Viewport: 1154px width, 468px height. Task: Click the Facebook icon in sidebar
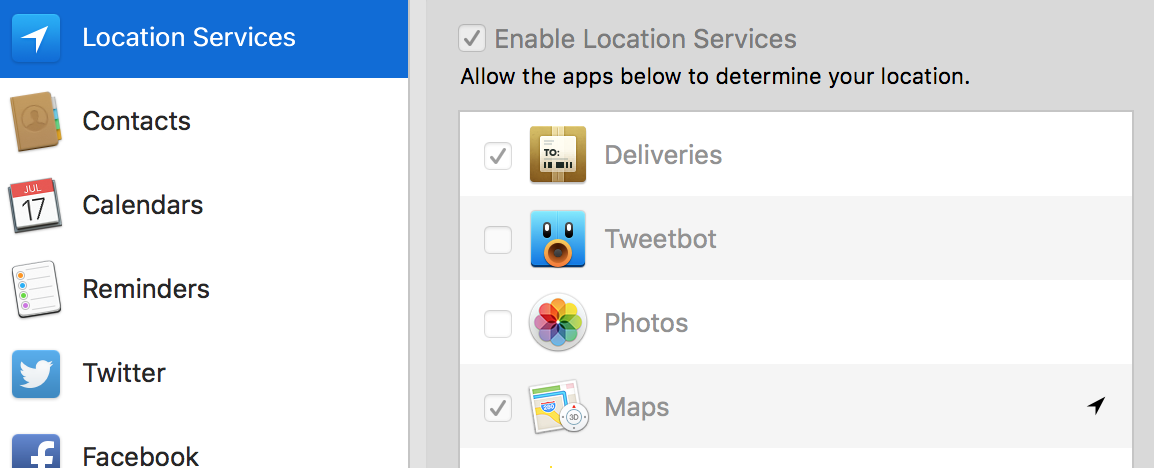click(36, 451)
